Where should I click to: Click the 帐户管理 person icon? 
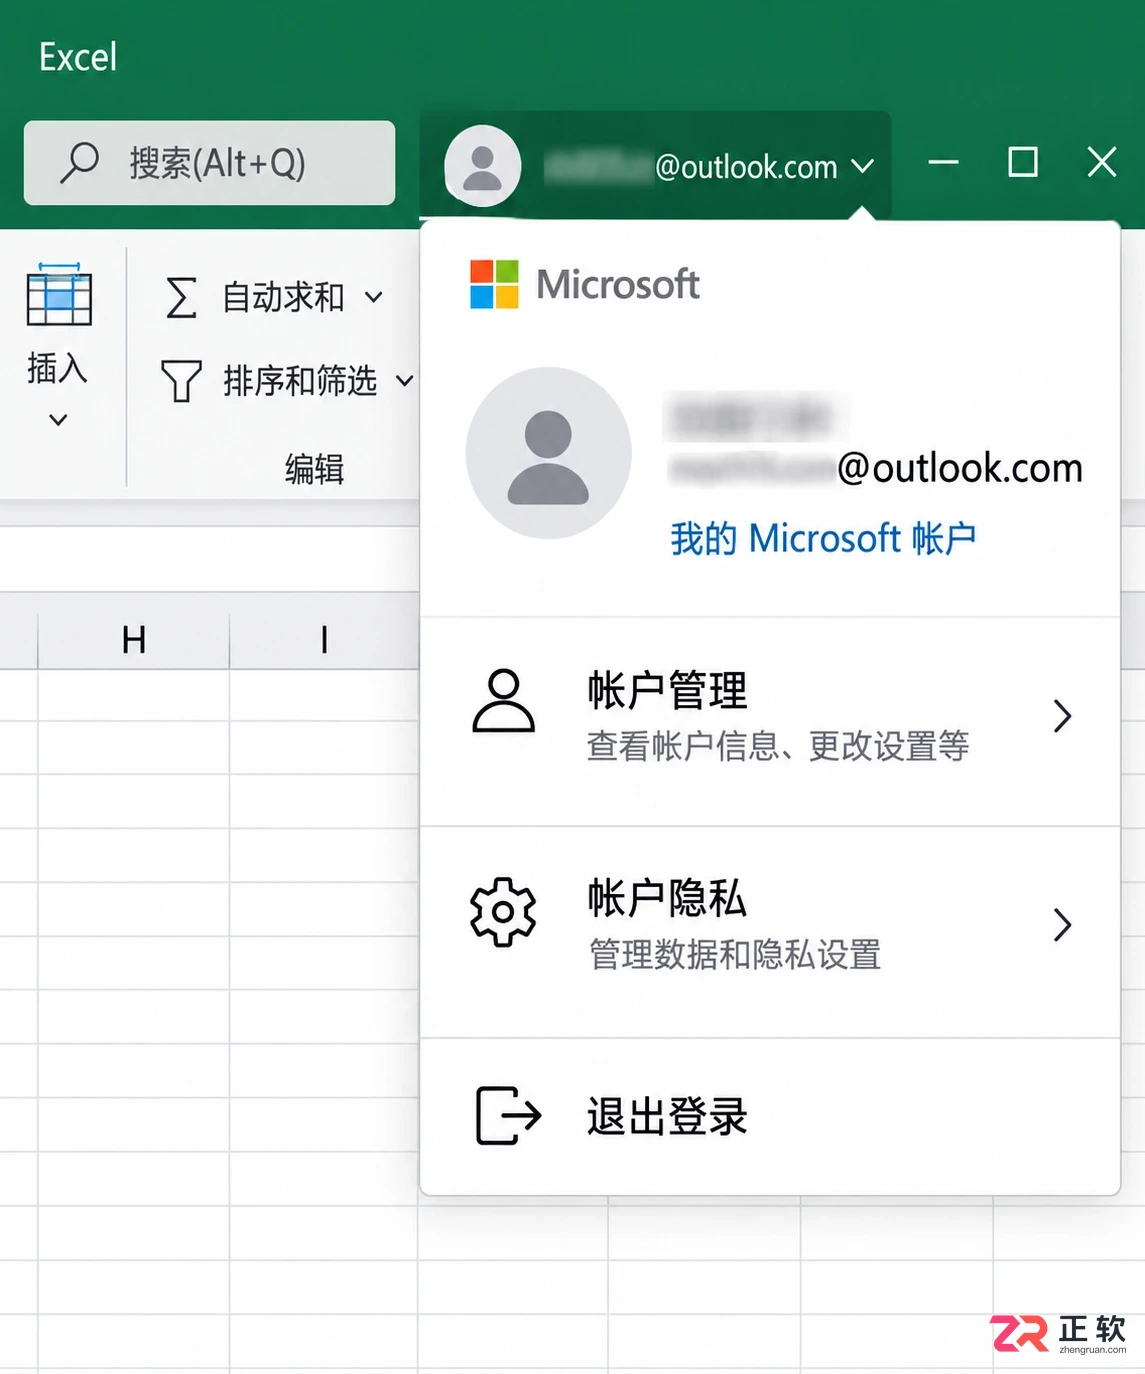tap(503, 701)
